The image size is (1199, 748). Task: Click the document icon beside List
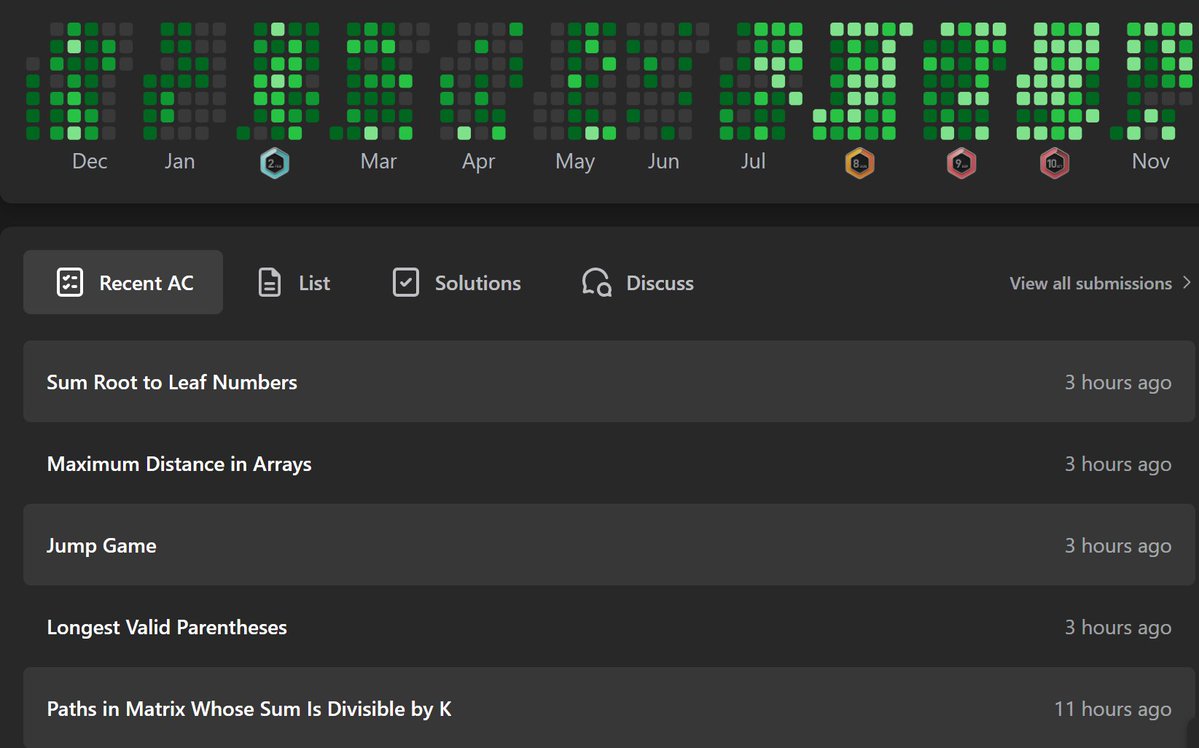[x=268, y=282]
